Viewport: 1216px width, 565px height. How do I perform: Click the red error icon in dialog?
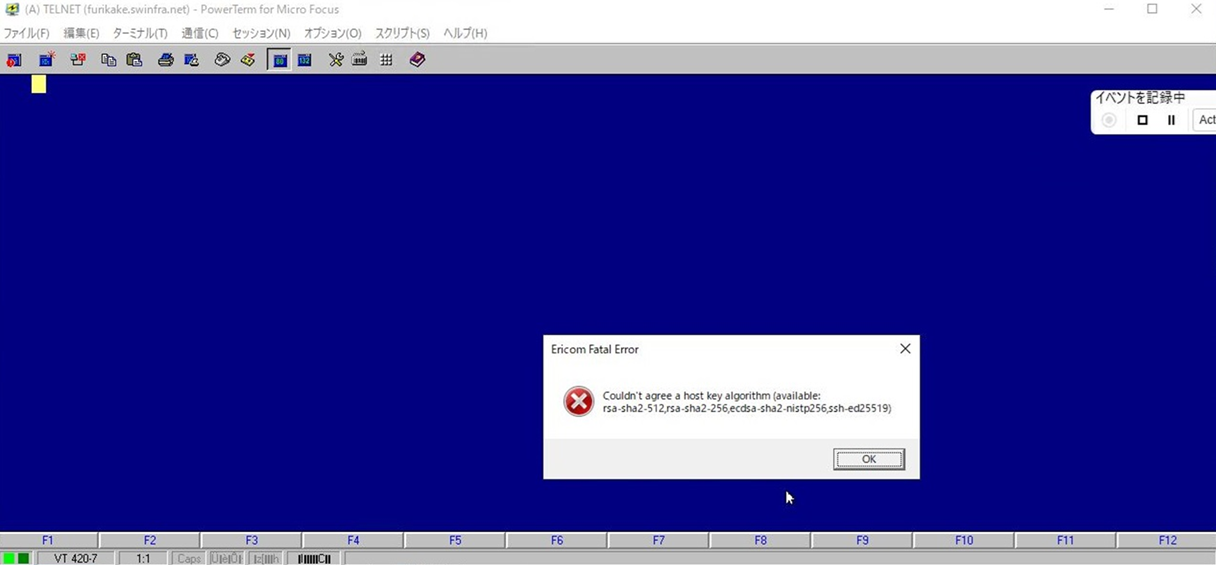[578, 401]
